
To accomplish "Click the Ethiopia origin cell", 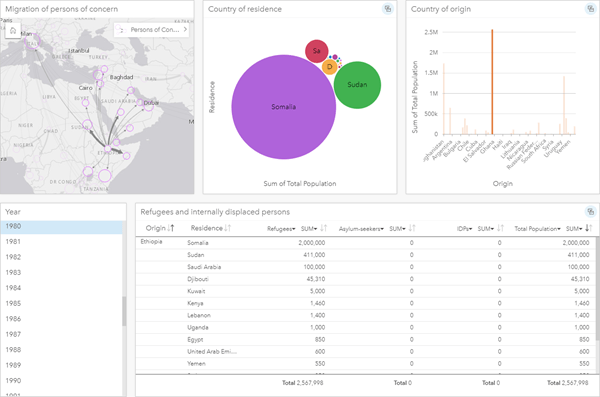I will pyautogui.click(x=152, y=242).
